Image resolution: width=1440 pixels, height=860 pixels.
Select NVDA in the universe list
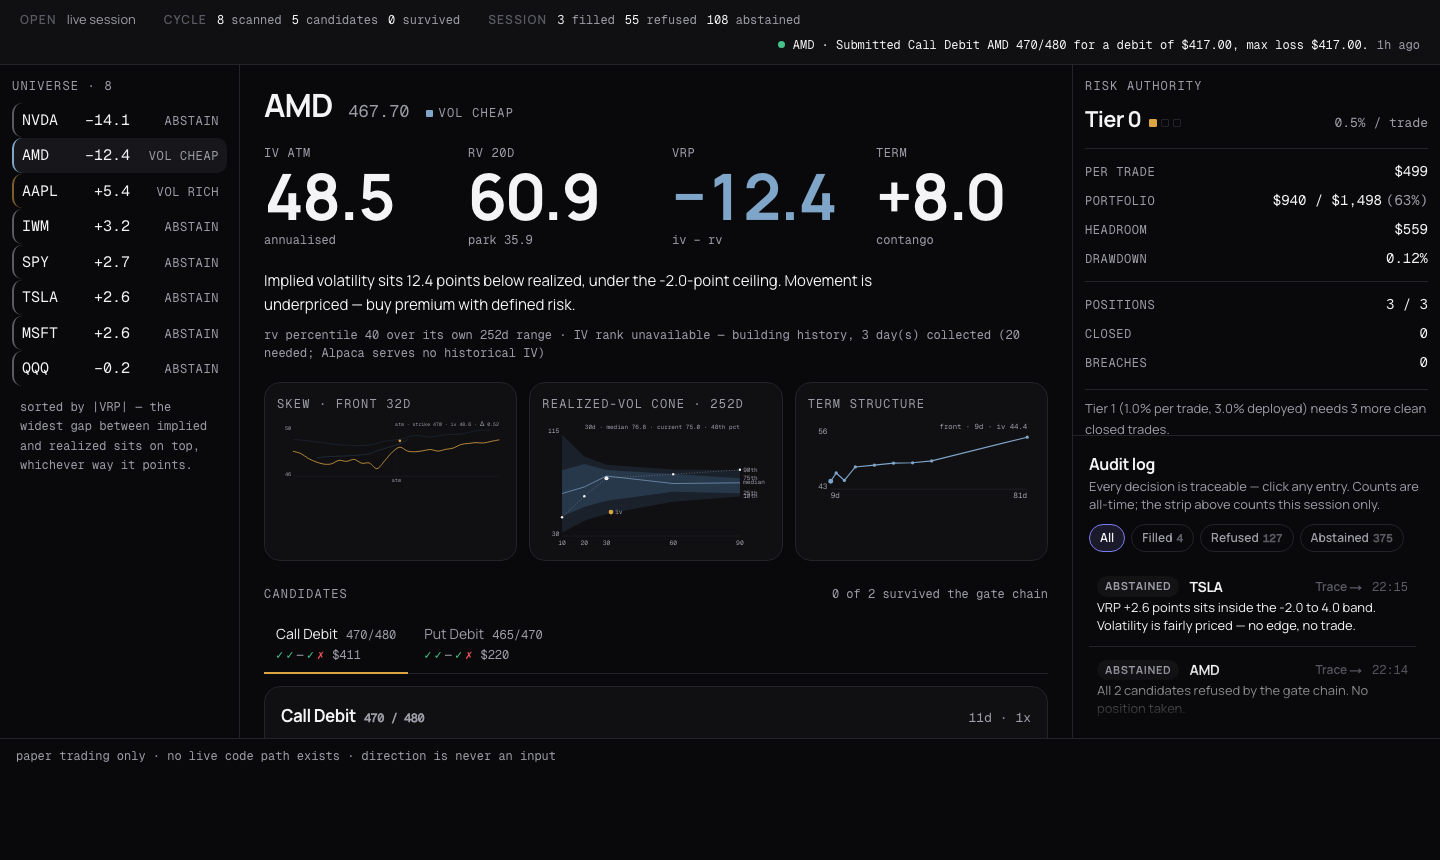120,120
